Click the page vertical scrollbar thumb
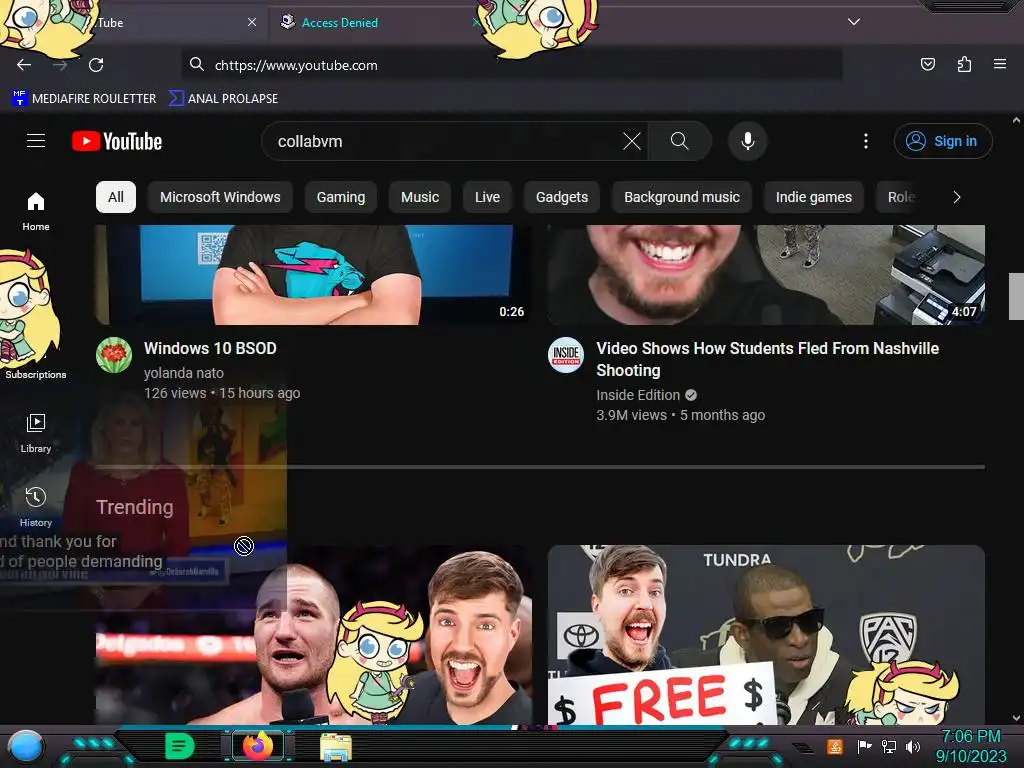 [x=1016, y=296]
